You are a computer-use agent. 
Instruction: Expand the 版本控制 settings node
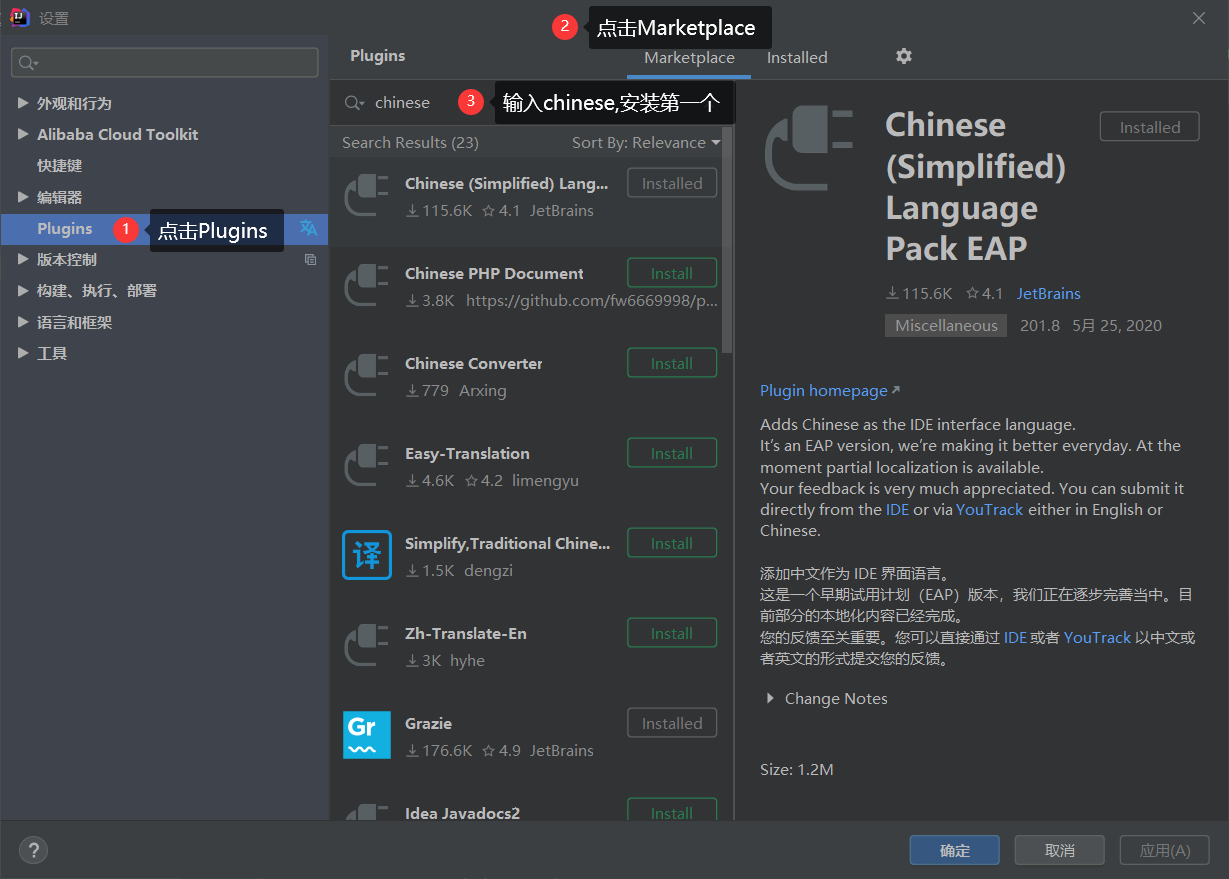click(x=23, y=260)
